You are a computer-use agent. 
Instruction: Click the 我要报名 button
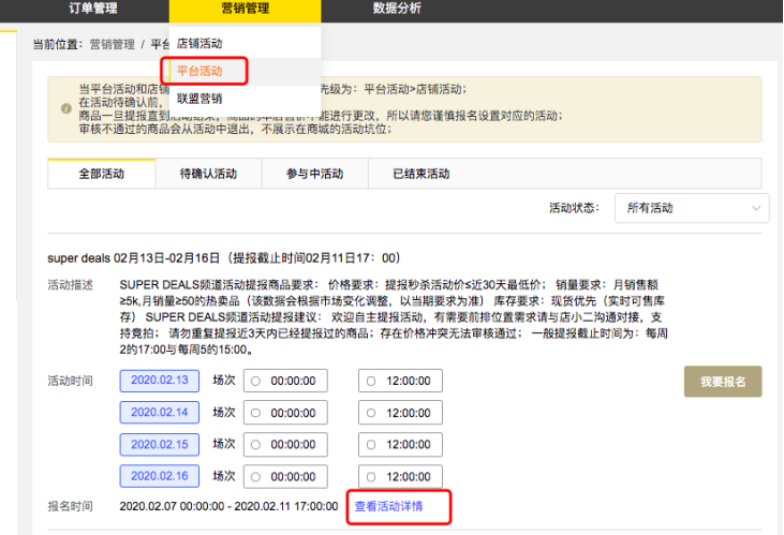[x=722, y=382]
